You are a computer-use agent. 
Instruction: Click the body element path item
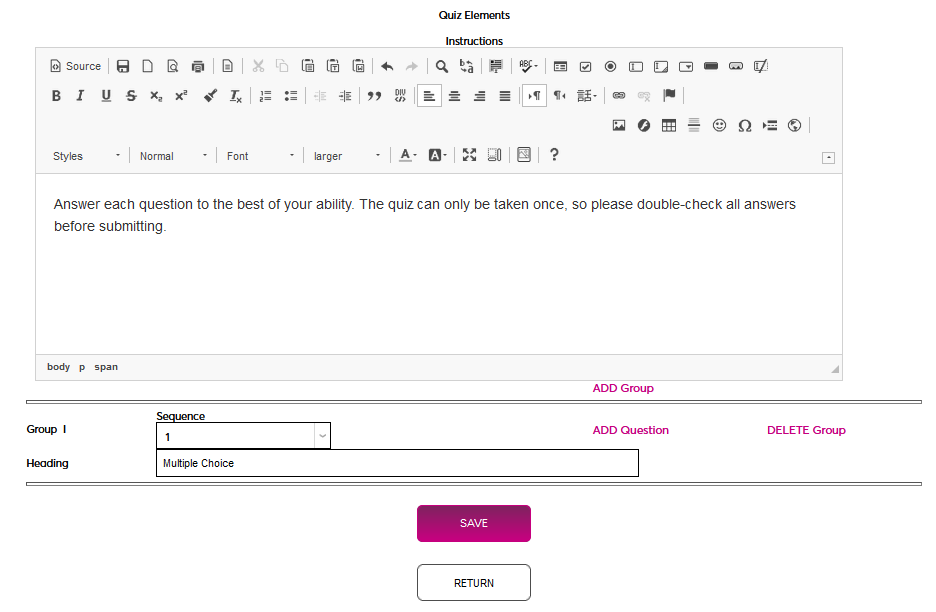[58, 367]
